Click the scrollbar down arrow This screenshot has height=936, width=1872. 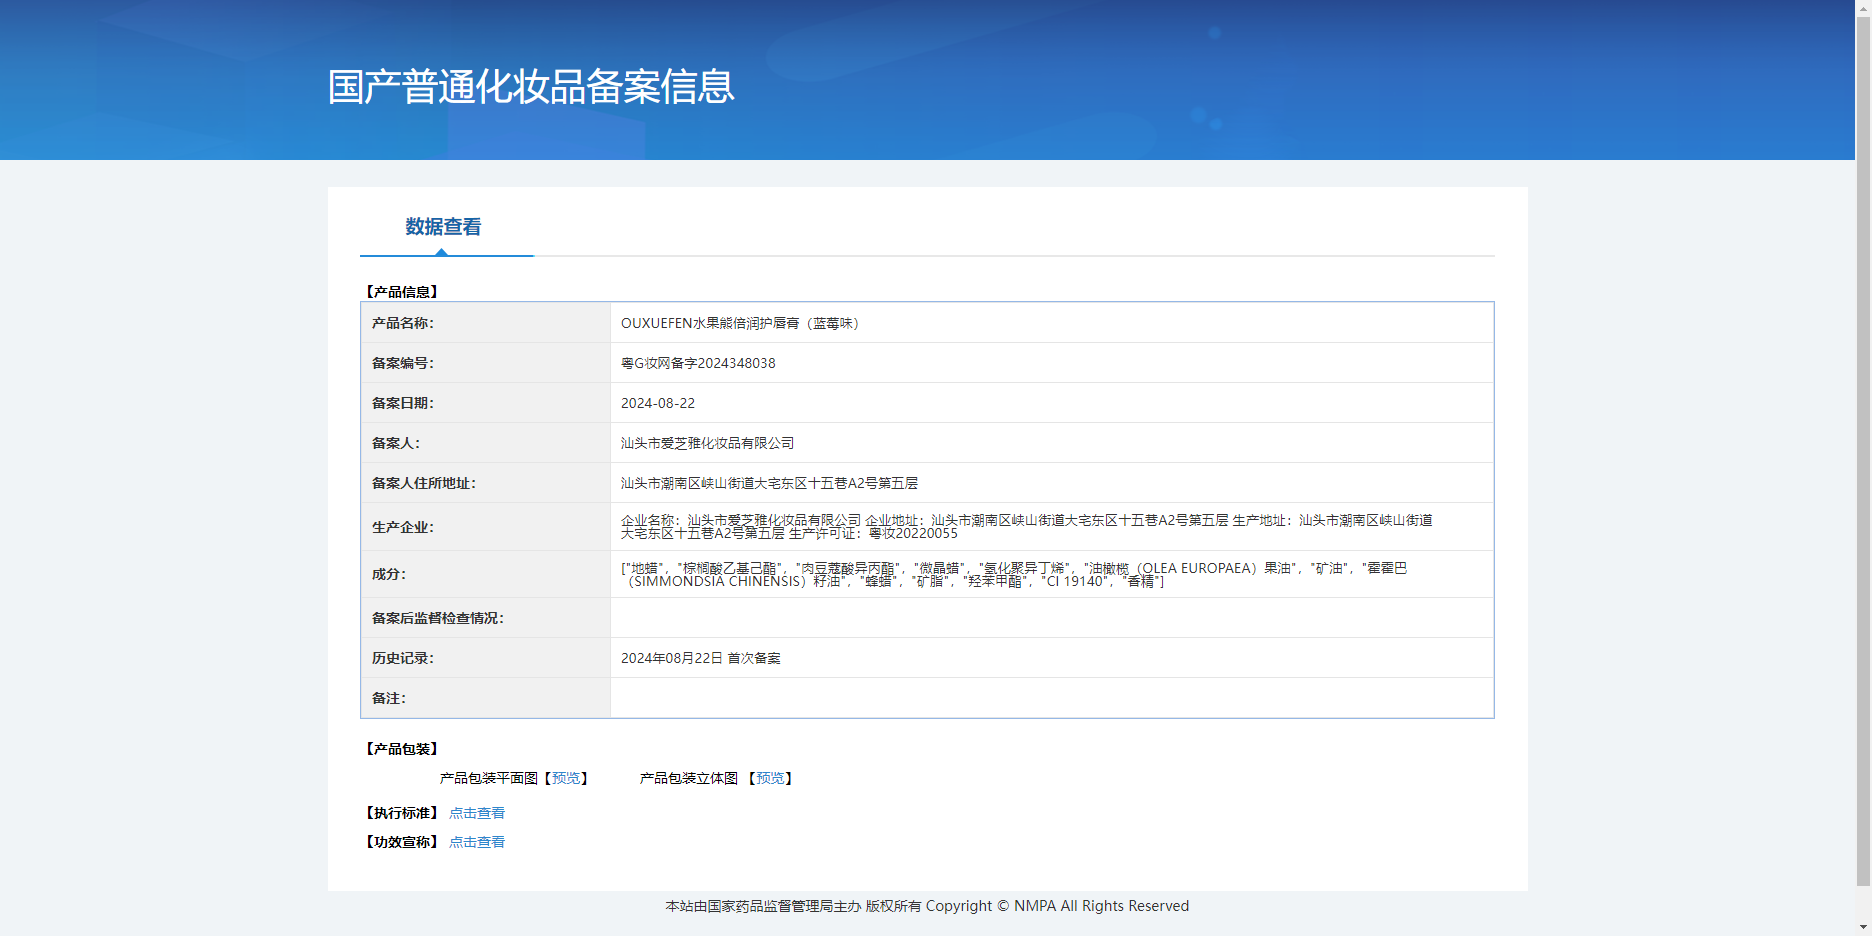point(1863,927)
